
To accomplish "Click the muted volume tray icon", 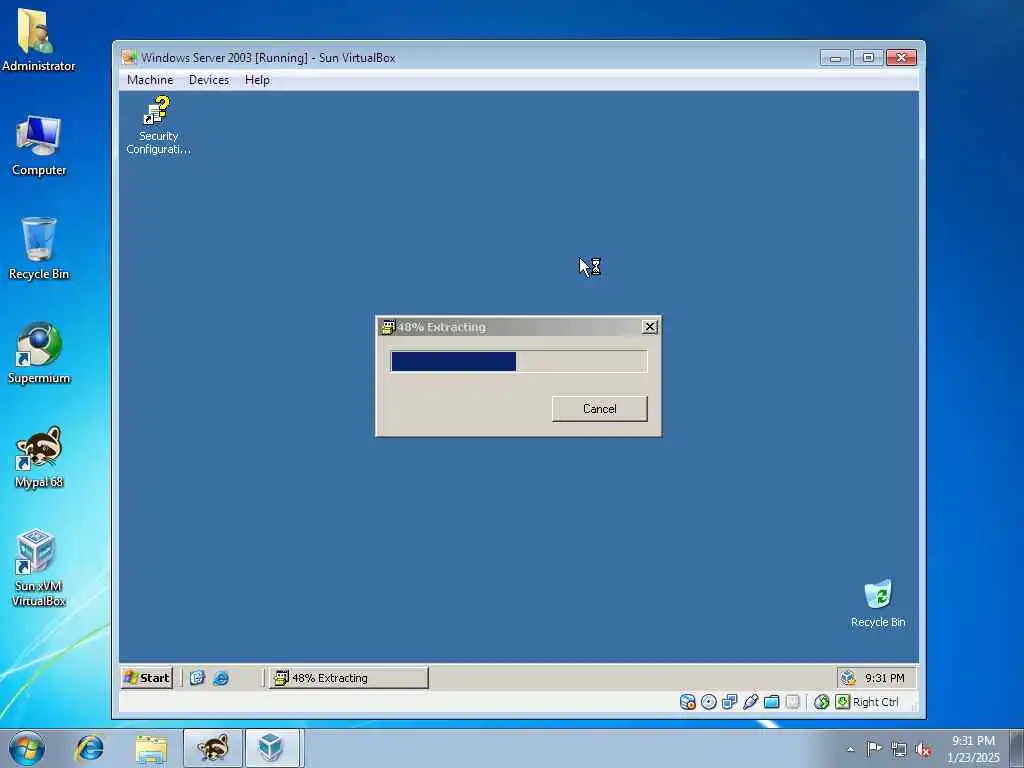I will point(923,750).
